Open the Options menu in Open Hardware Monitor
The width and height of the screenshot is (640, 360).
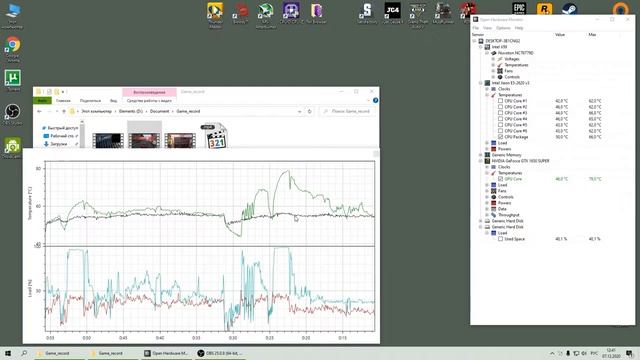click(x=503, y=28)
